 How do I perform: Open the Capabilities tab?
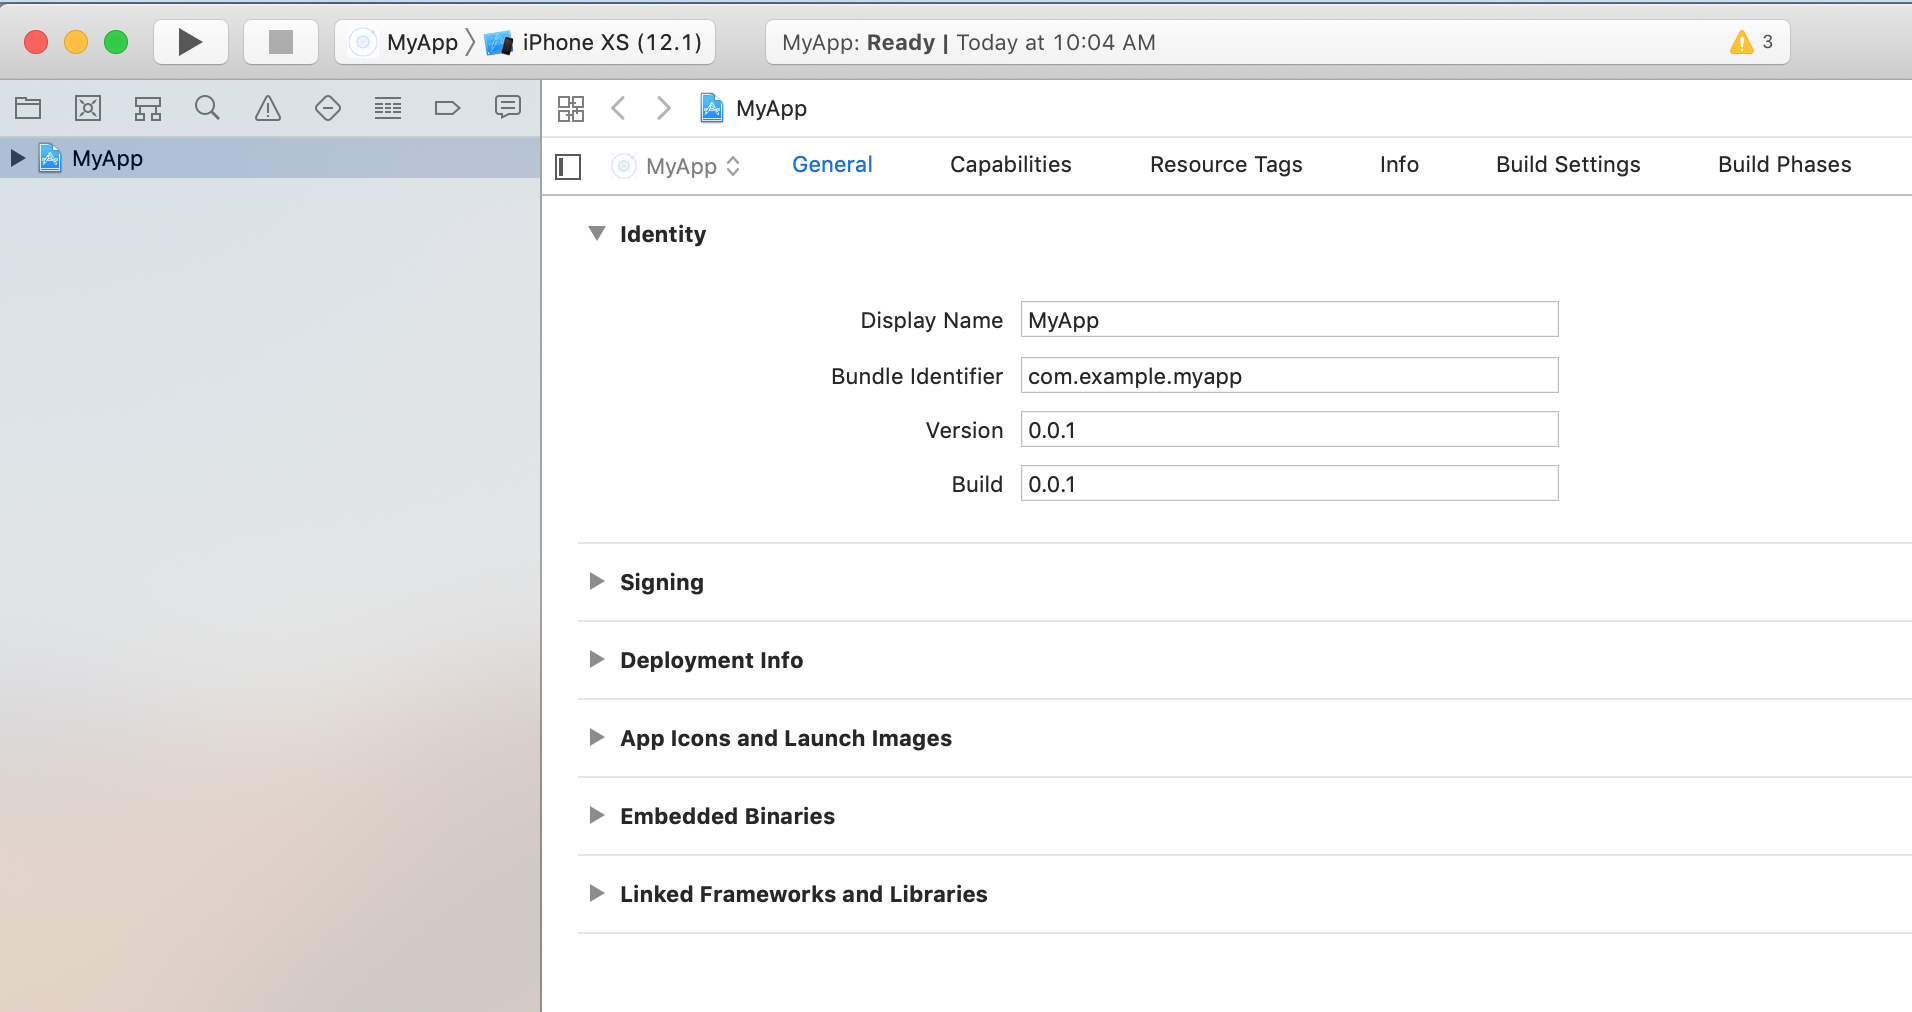[x=1010, y=164]
